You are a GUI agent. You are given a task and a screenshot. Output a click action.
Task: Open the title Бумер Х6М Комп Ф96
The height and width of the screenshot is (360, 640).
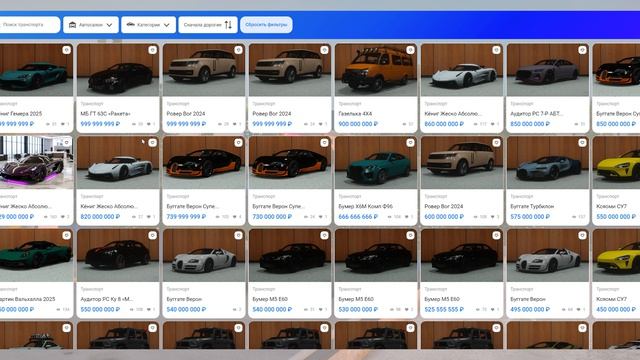click(x=366, y=206)
